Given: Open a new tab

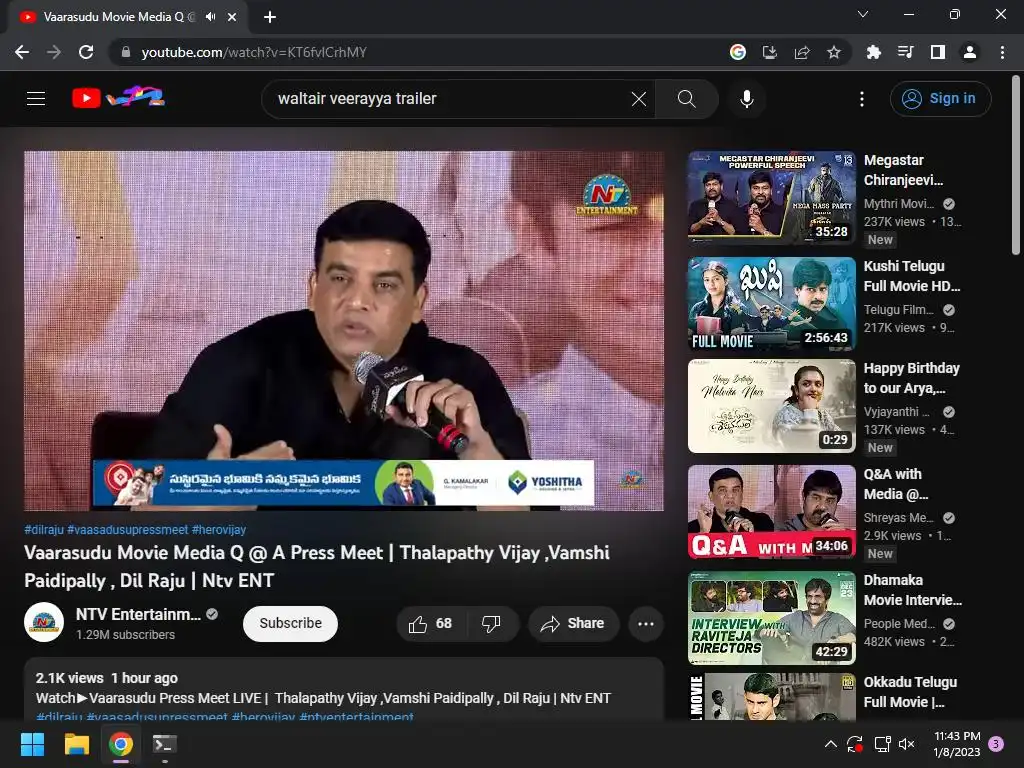Looking at the screenshot, I should click(270, 17).
